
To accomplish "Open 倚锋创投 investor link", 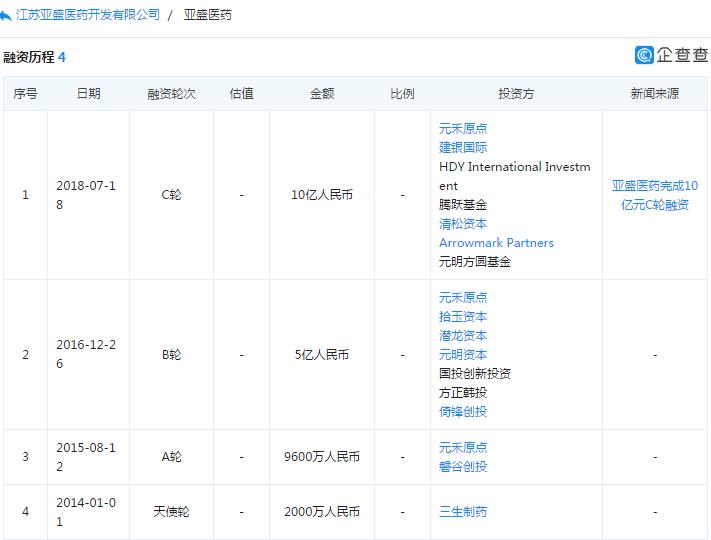I will pyautogui.click(x=463, y=412).
